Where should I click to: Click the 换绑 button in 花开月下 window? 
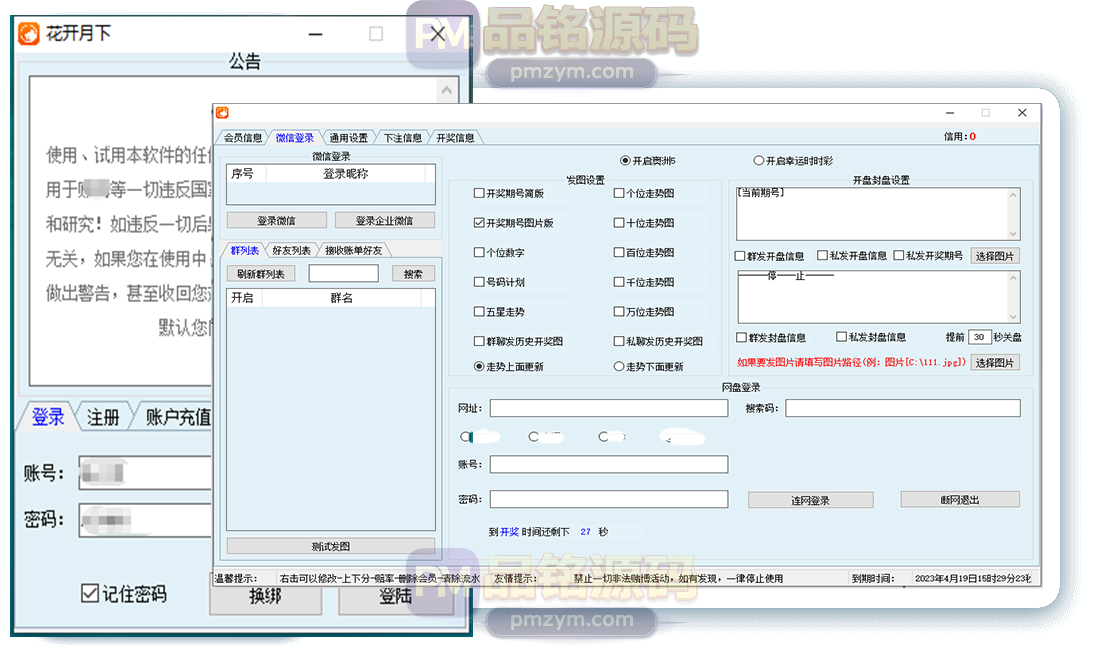click(x=265, y=597)
